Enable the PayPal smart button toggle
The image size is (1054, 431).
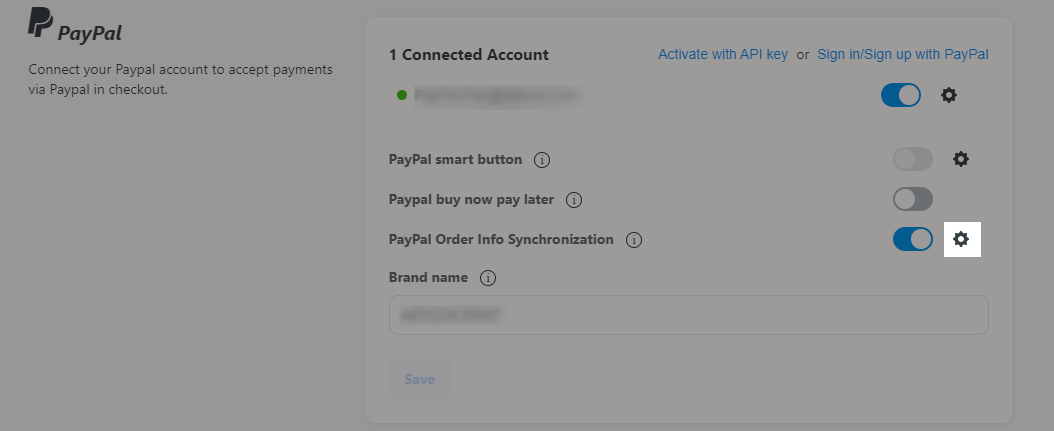tap(913, 159)
